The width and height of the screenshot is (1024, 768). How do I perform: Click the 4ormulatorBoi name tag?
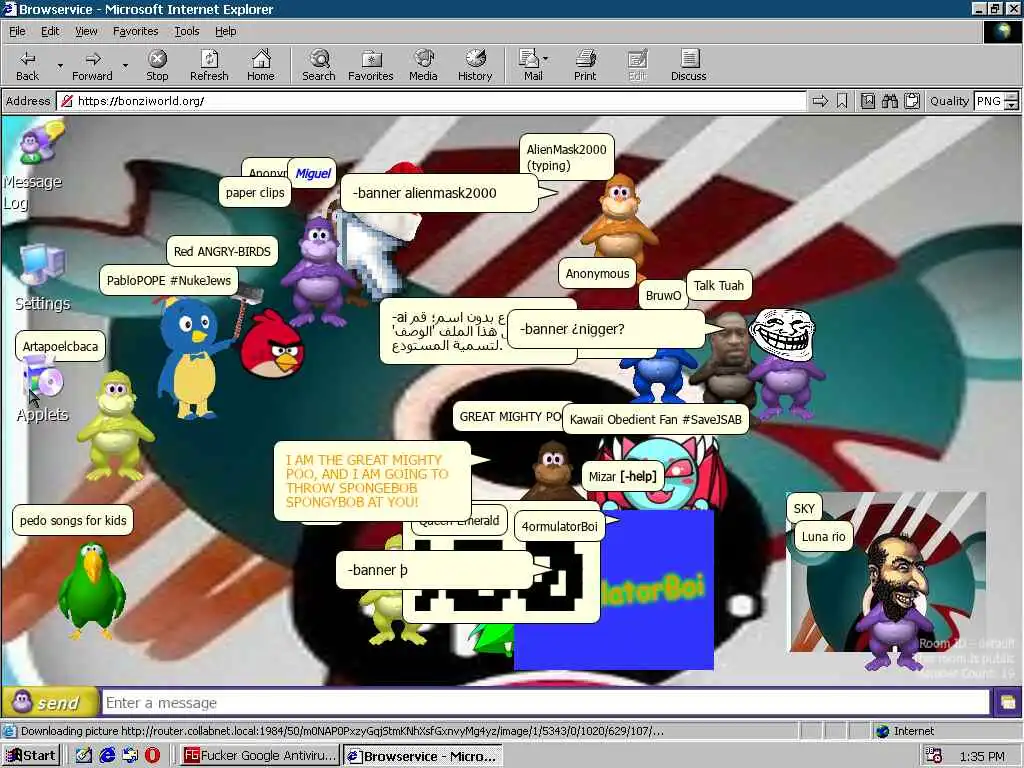click(x=560, y=526)
